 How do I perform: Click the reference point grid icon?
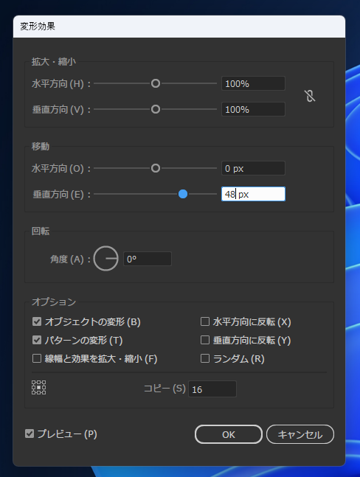coord(39,388)
